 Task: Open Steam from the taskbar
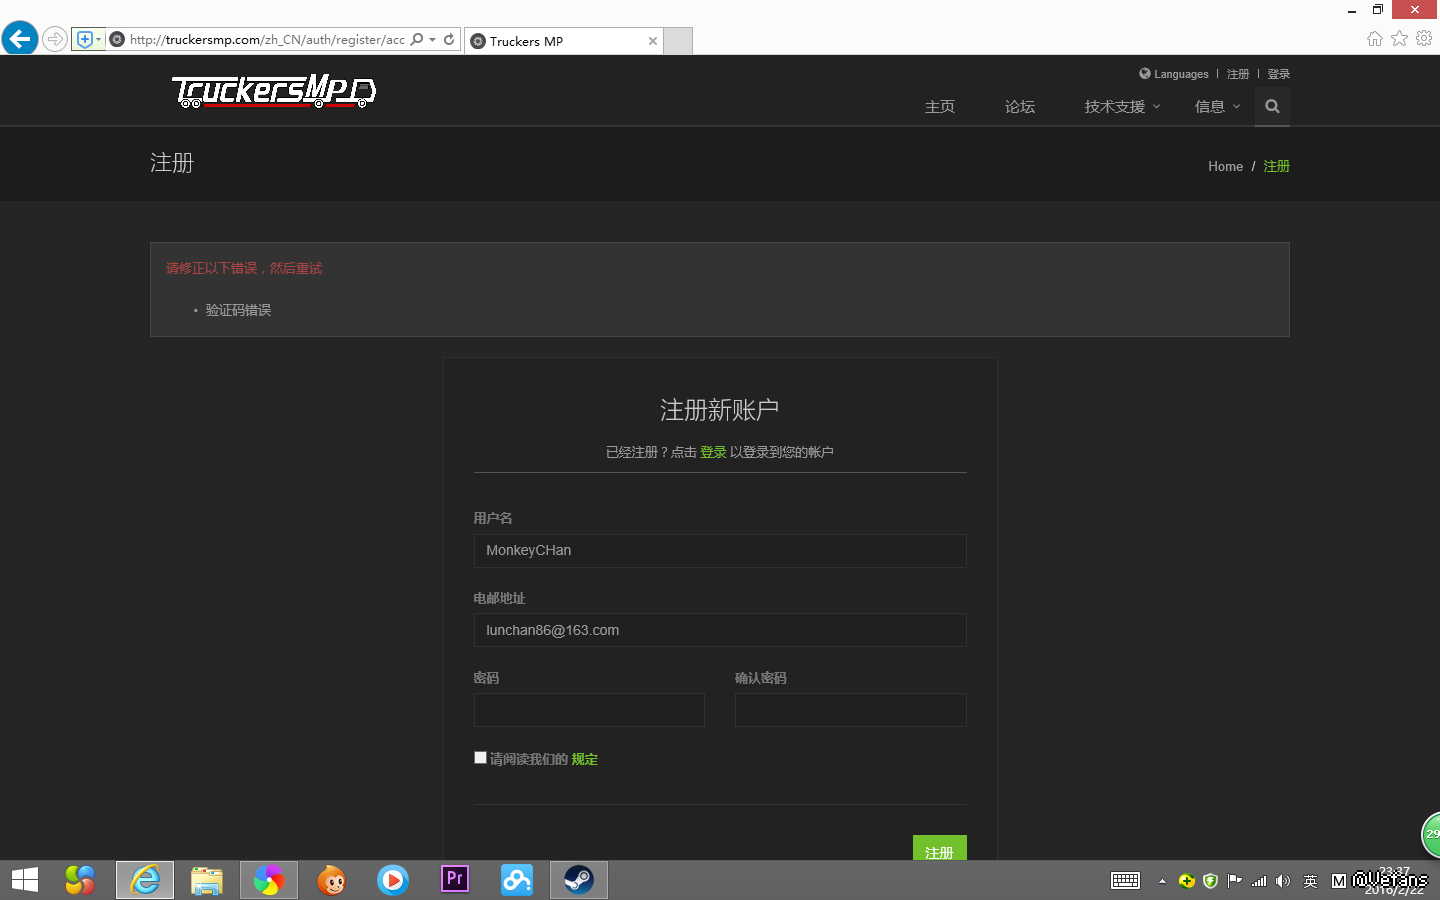pos(579,880)
